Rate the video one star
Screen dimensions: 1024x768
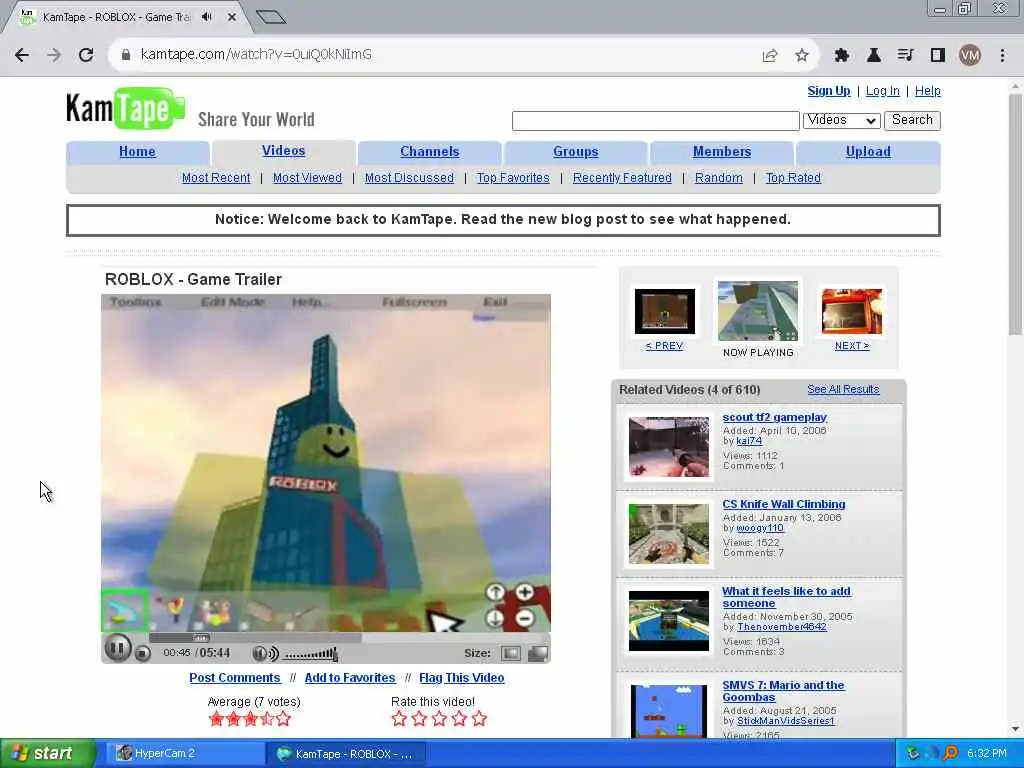point(399,719)
